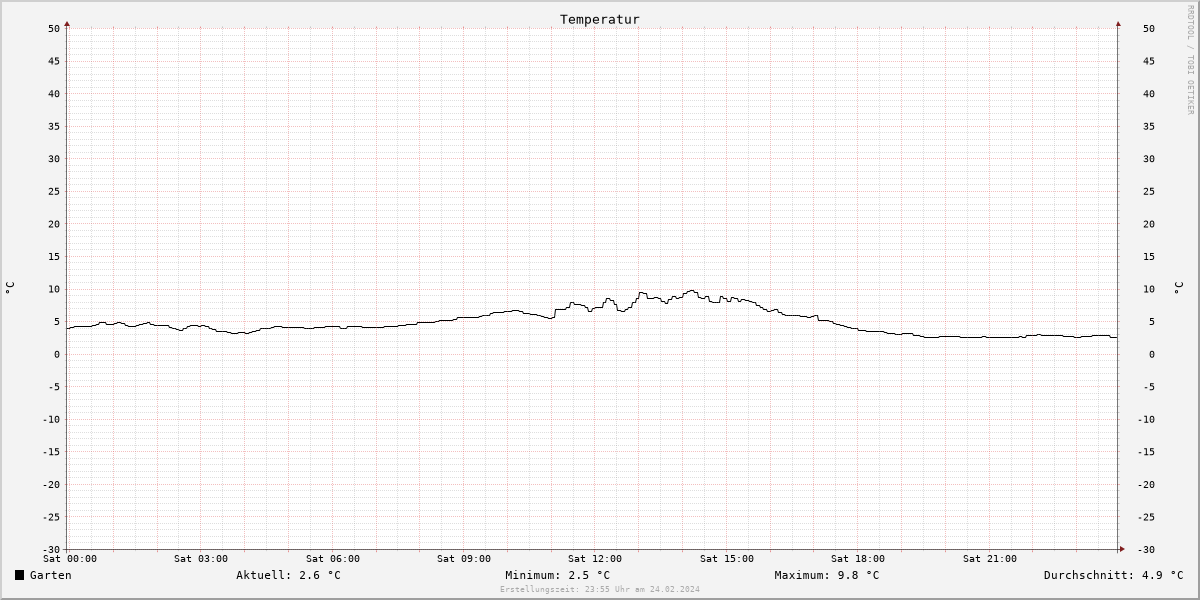Screen dimensions: 1200x600
Task: Click the 50 label on the right axis
Action: coord(1150,28)
